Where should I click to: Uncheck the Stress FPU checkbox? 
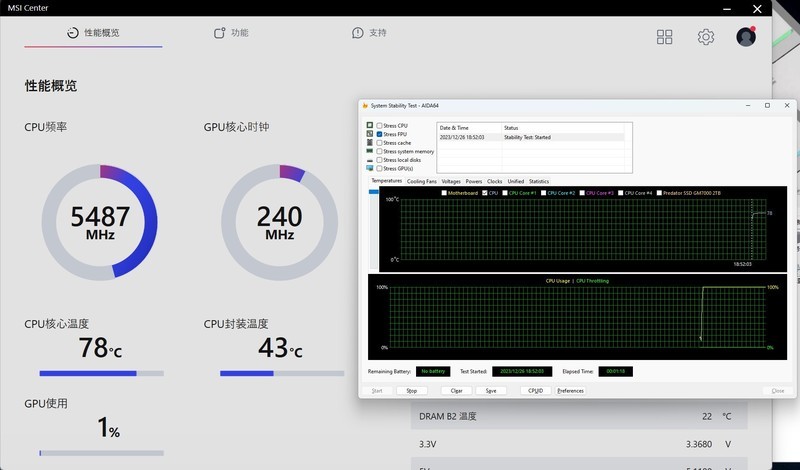tap(379, 134)
